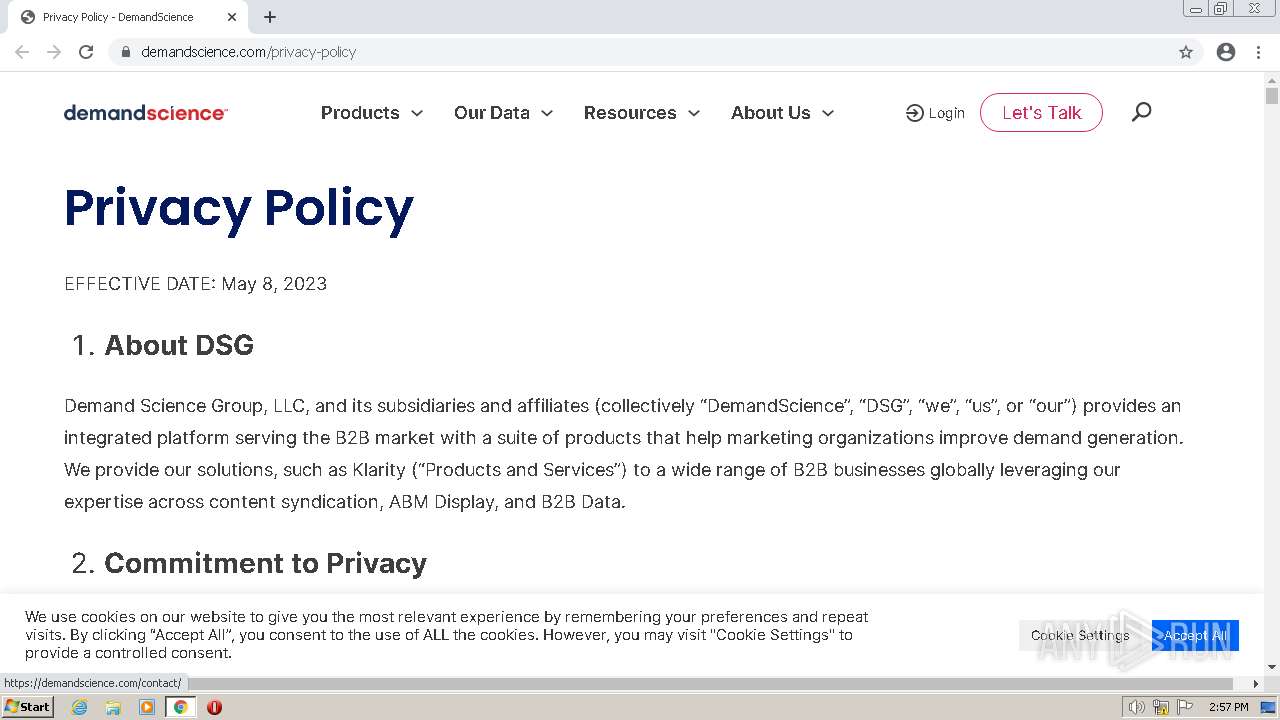Image resolution: width=1280 pixels, height=720 pixels.
Task: Open a new tab with plus icon
Action: [270, 17]
